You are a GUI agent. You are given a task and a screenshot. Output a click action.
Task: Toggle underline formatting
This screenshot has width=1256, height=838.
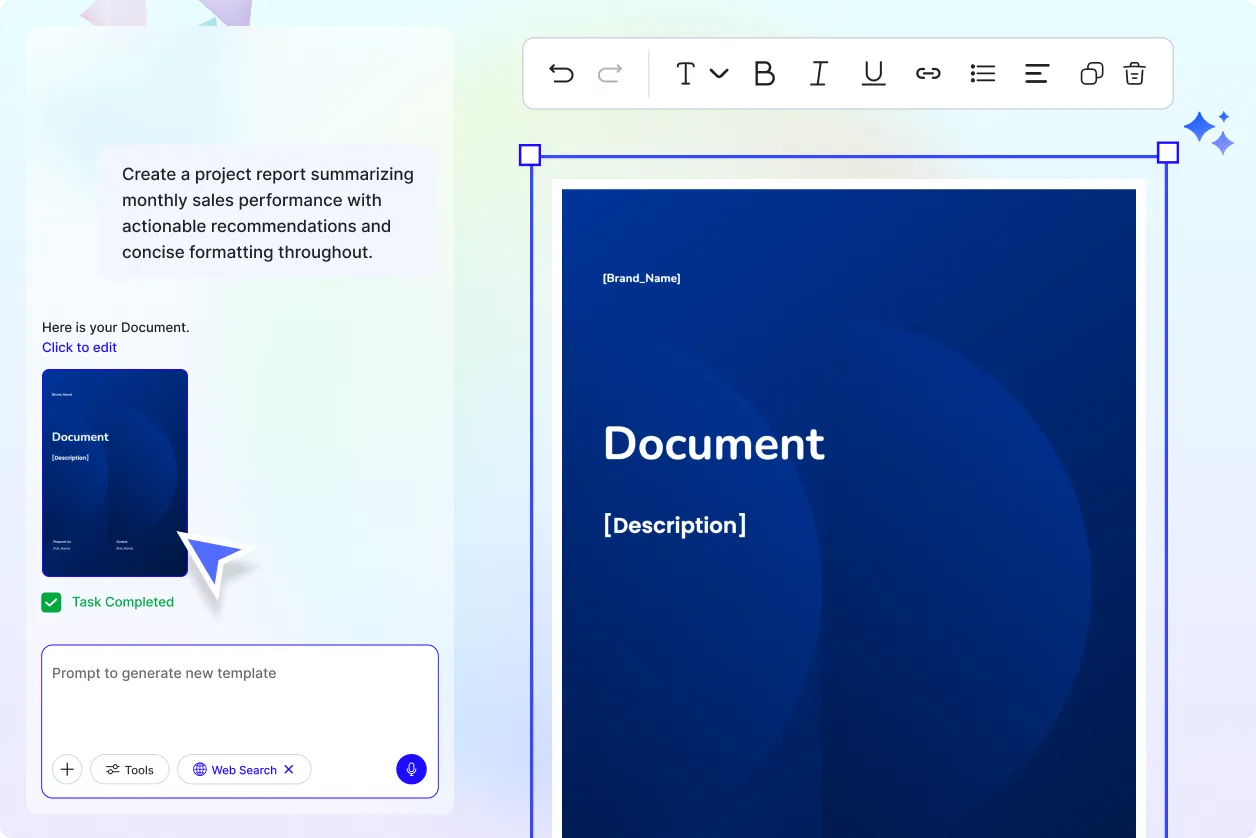pos(874,74)
